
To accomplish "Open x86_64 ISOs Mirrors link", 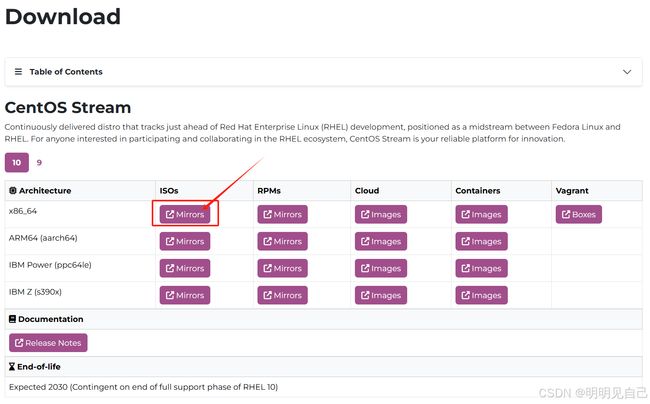I will click(x=185, y=214).
